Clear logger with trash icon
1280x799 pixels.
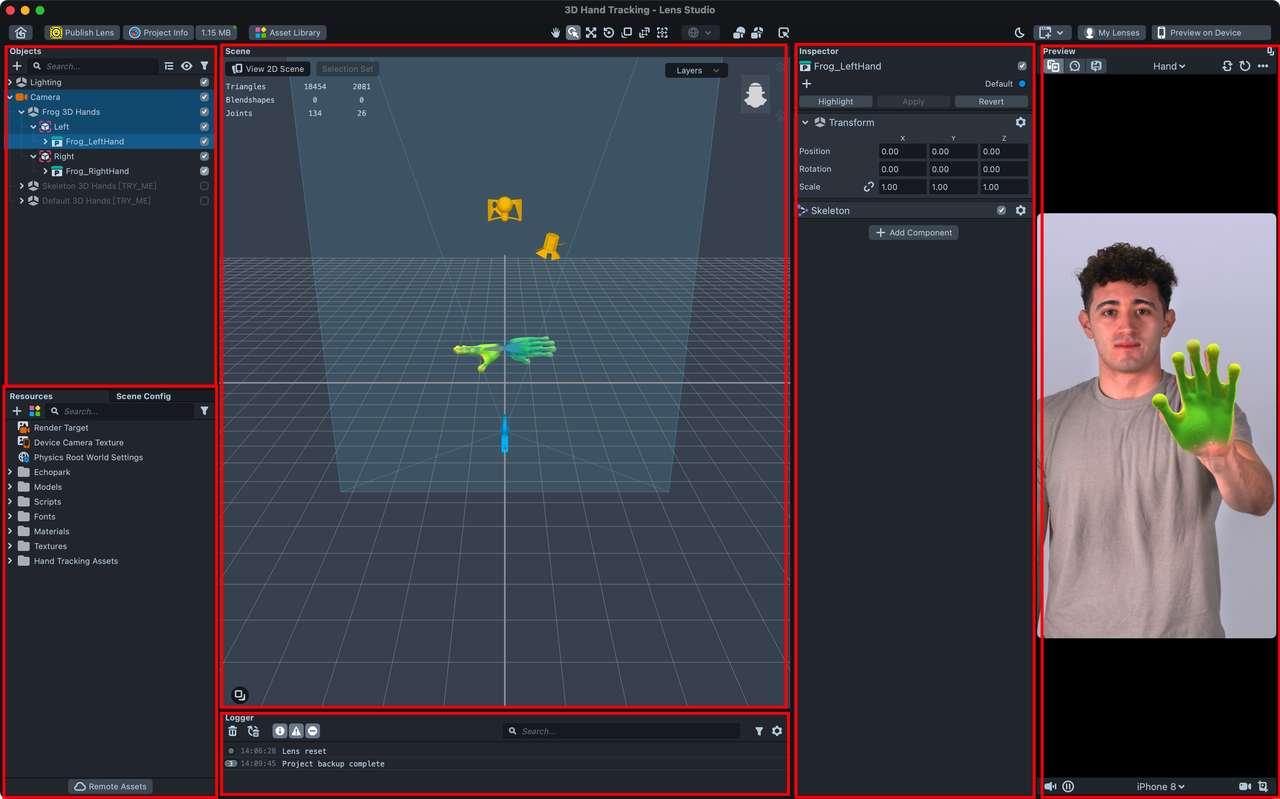[233, 731]
